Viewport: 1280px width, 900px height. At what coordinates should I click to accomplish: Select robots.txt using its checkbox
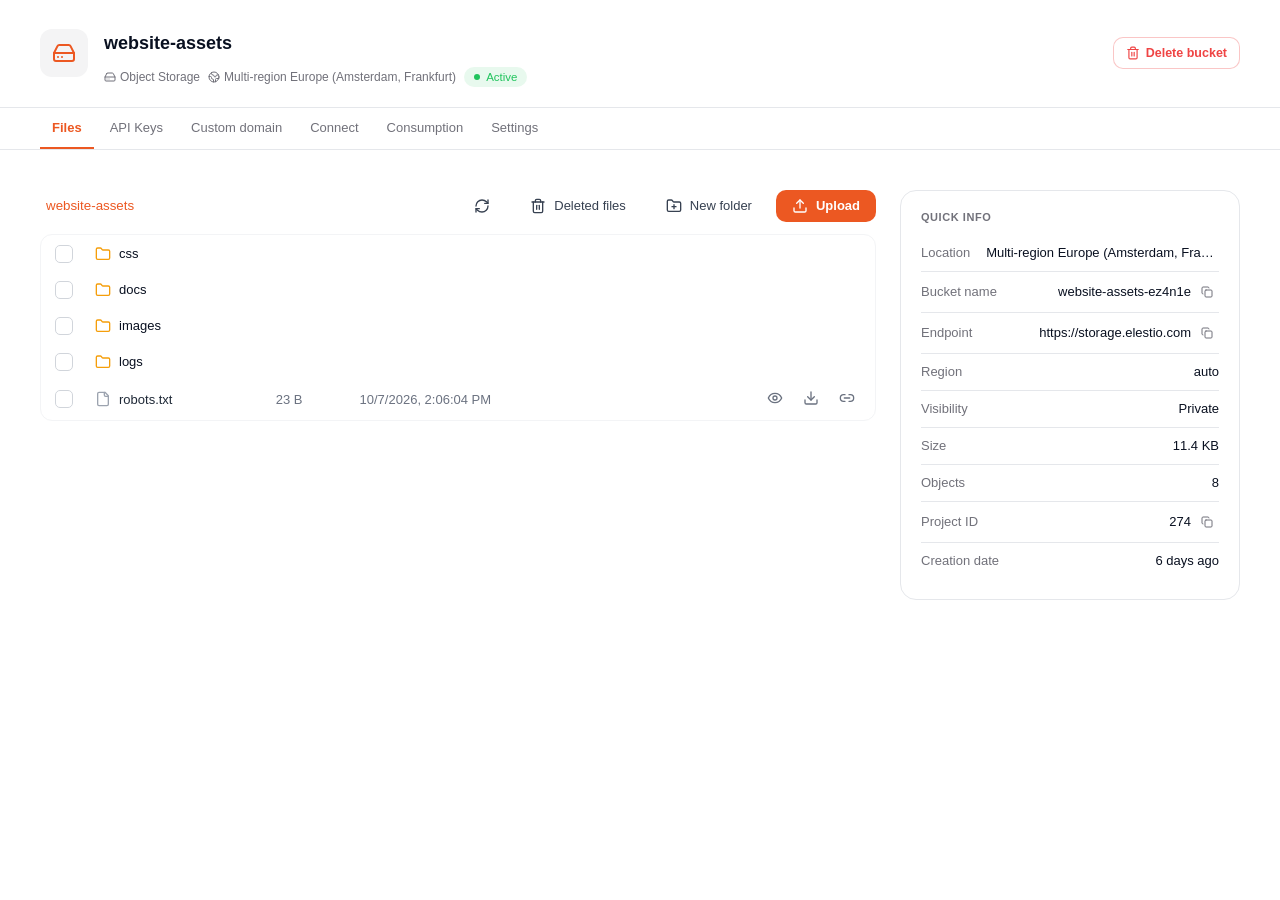(x=64, y=399)
